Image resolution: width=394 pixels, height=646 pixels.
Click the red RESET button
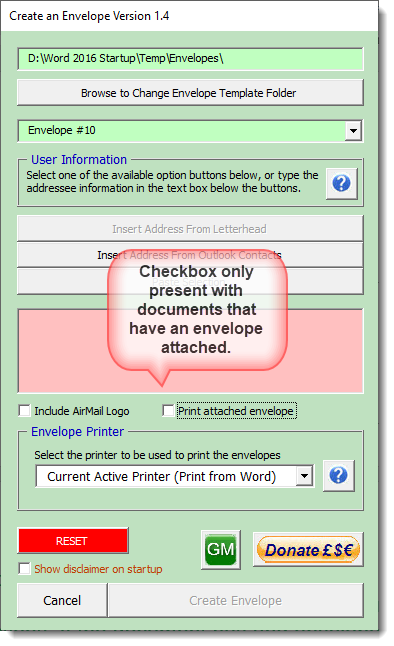73,541
